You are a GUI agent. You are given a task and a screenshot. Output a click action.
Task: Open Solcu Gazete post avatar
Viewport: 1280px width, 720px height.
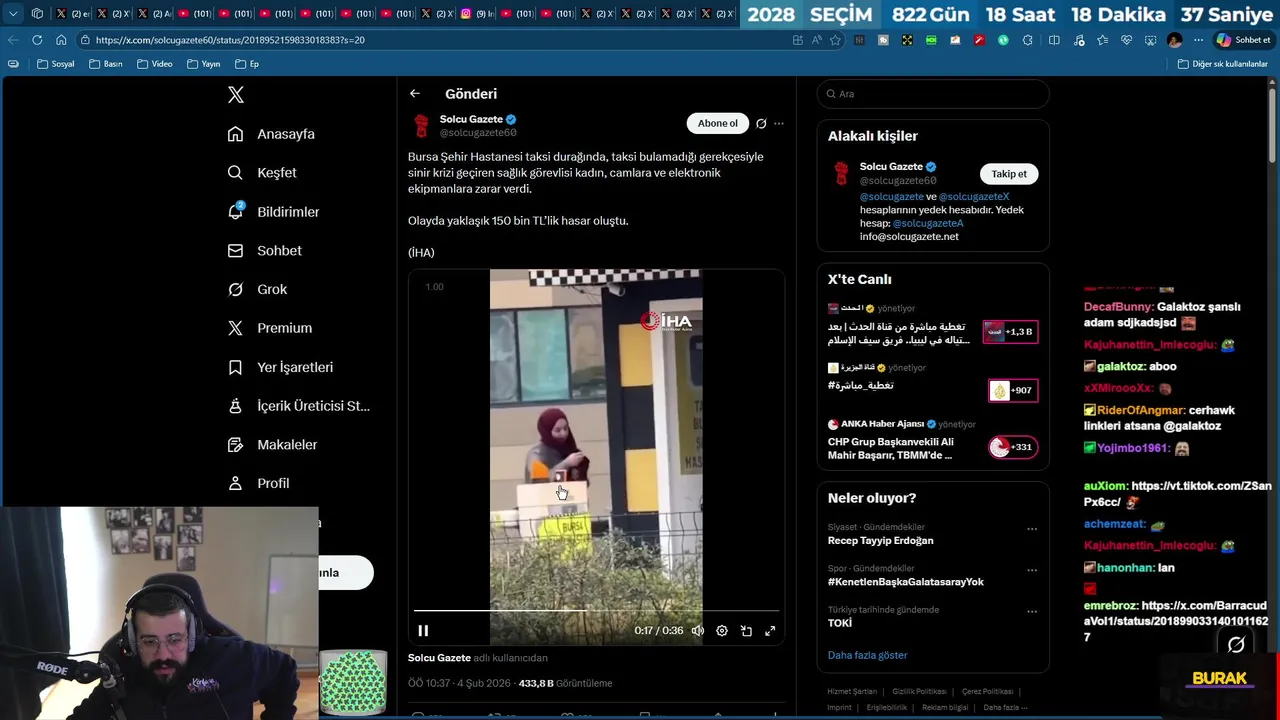pos(421,125)
